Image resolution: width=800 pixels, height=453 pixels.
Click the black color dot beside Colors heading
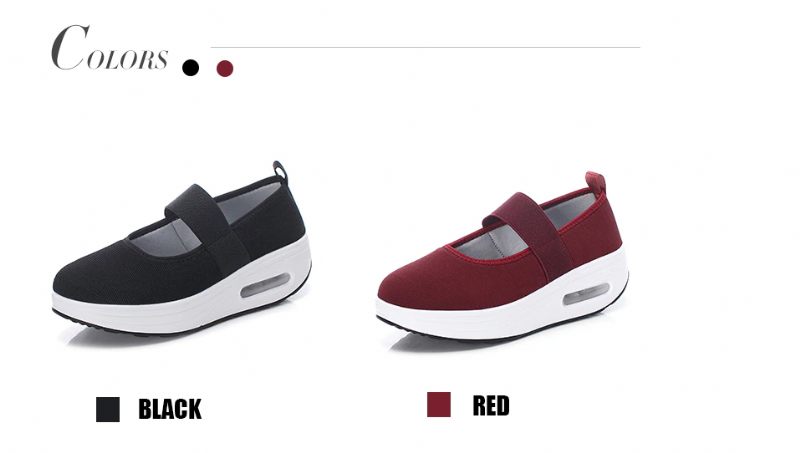(190, 67)
